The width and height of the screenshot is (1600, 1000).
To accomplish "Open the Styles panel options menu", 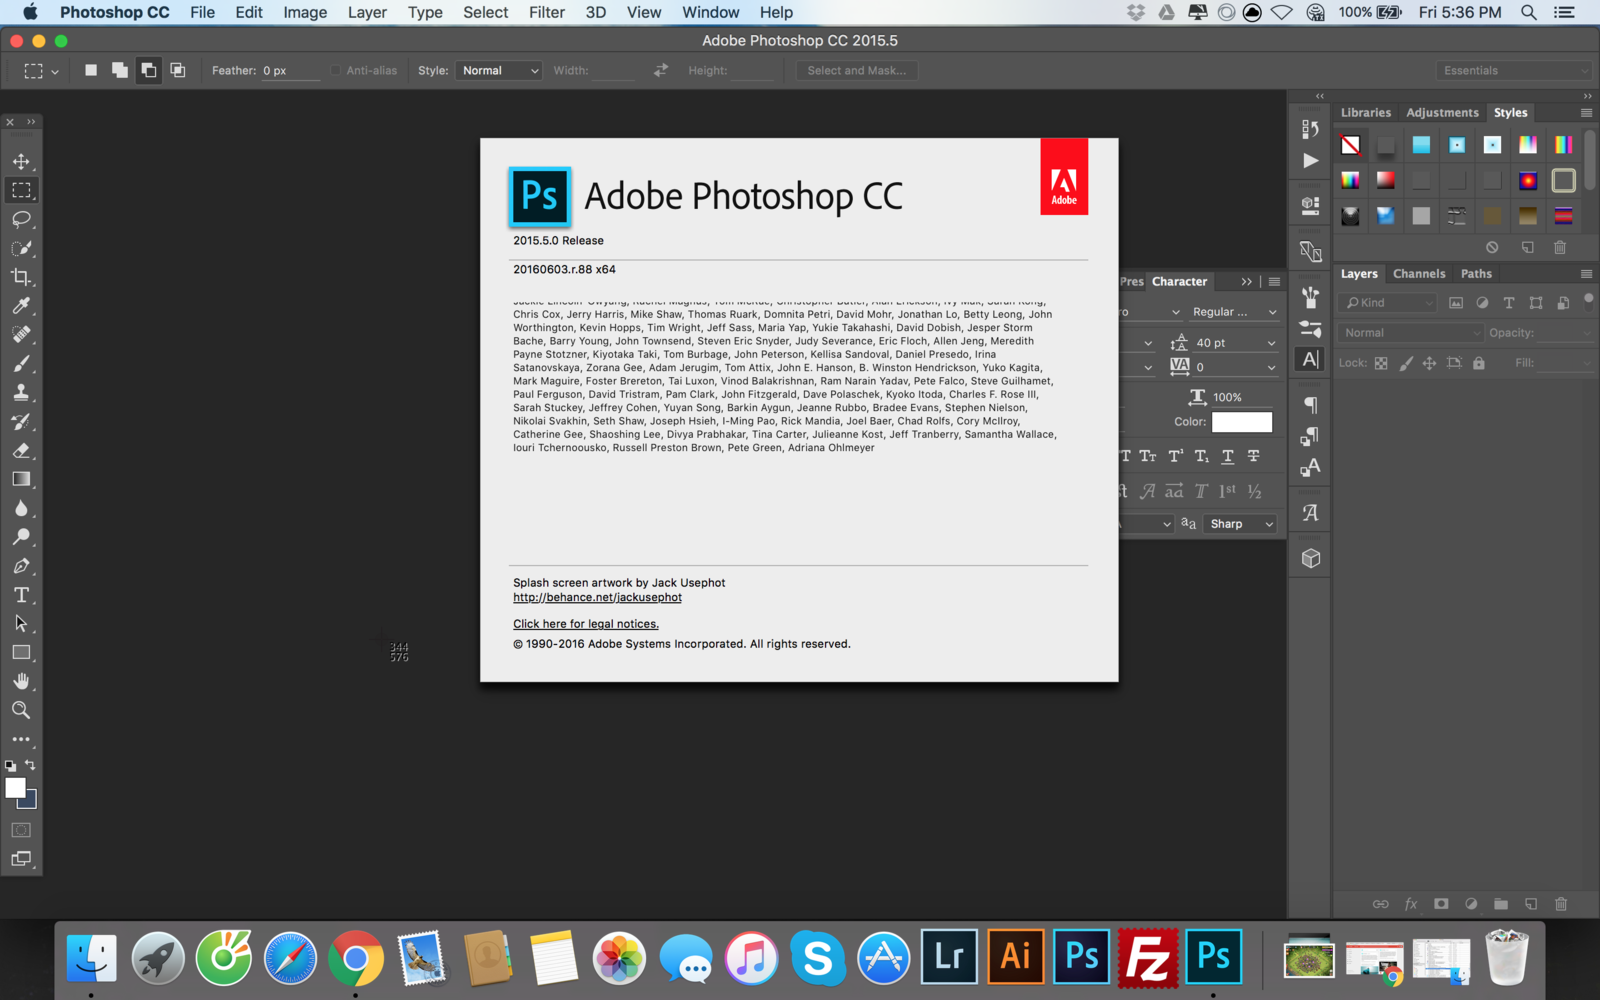I will [x=1586, y=113].
